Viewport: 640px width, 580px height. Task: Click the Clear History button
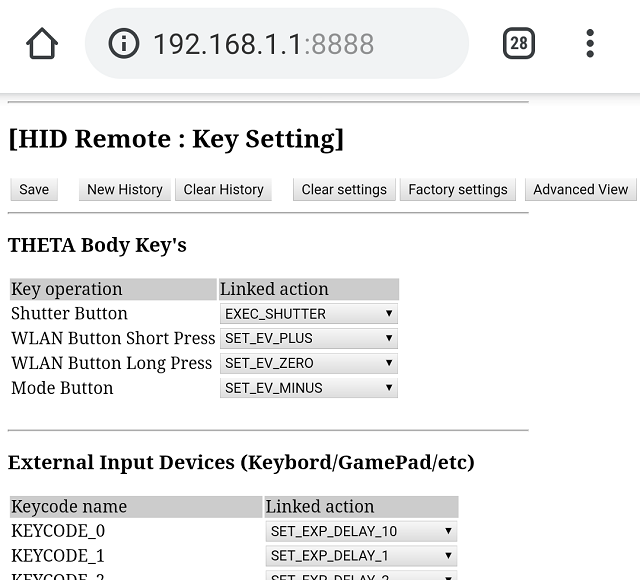(223, 189)
